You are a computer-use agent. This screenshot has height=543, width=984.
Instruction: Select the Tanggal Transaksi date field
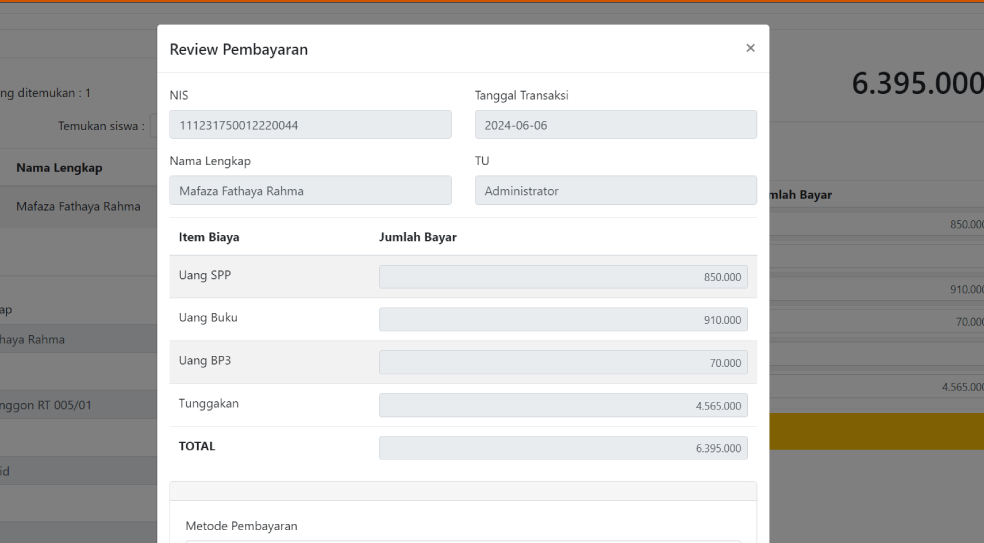point(615,125)
